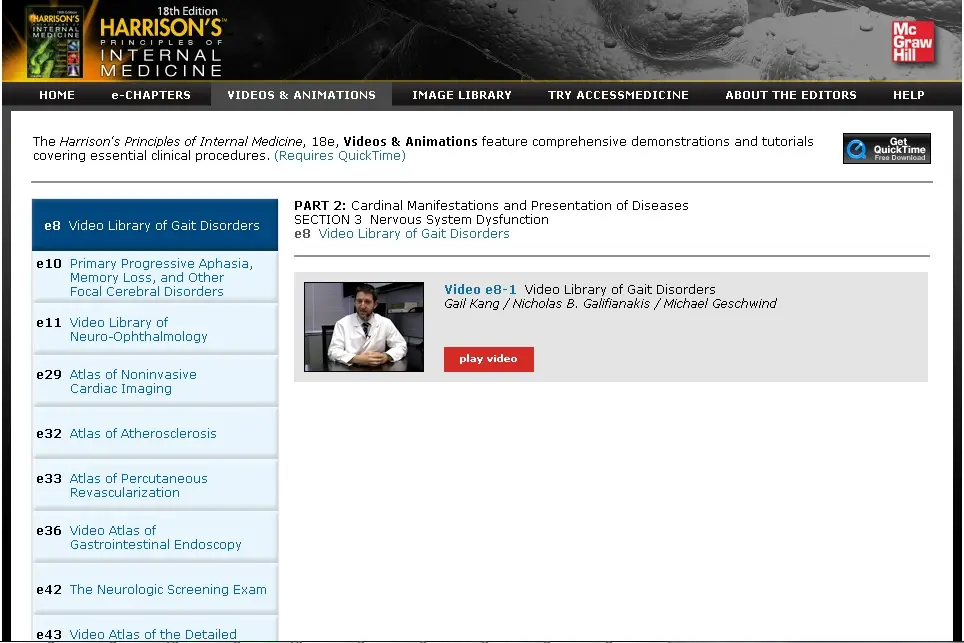Open e32 Atlas of Atherosclerosis
This screenshot has height=643, width=964.
[x=155, y=433]
